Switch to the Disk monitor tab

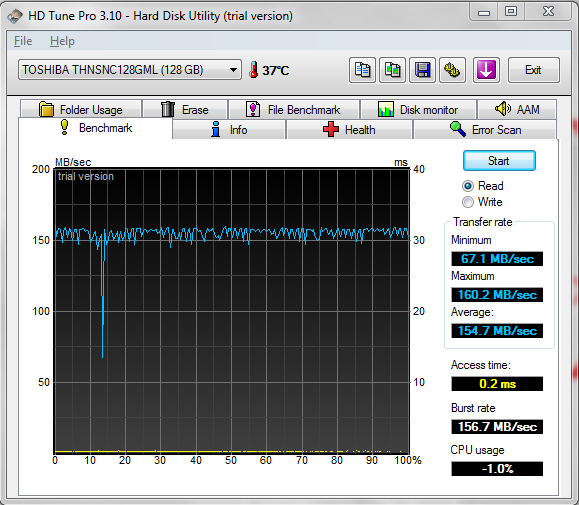tap(418, 109)
